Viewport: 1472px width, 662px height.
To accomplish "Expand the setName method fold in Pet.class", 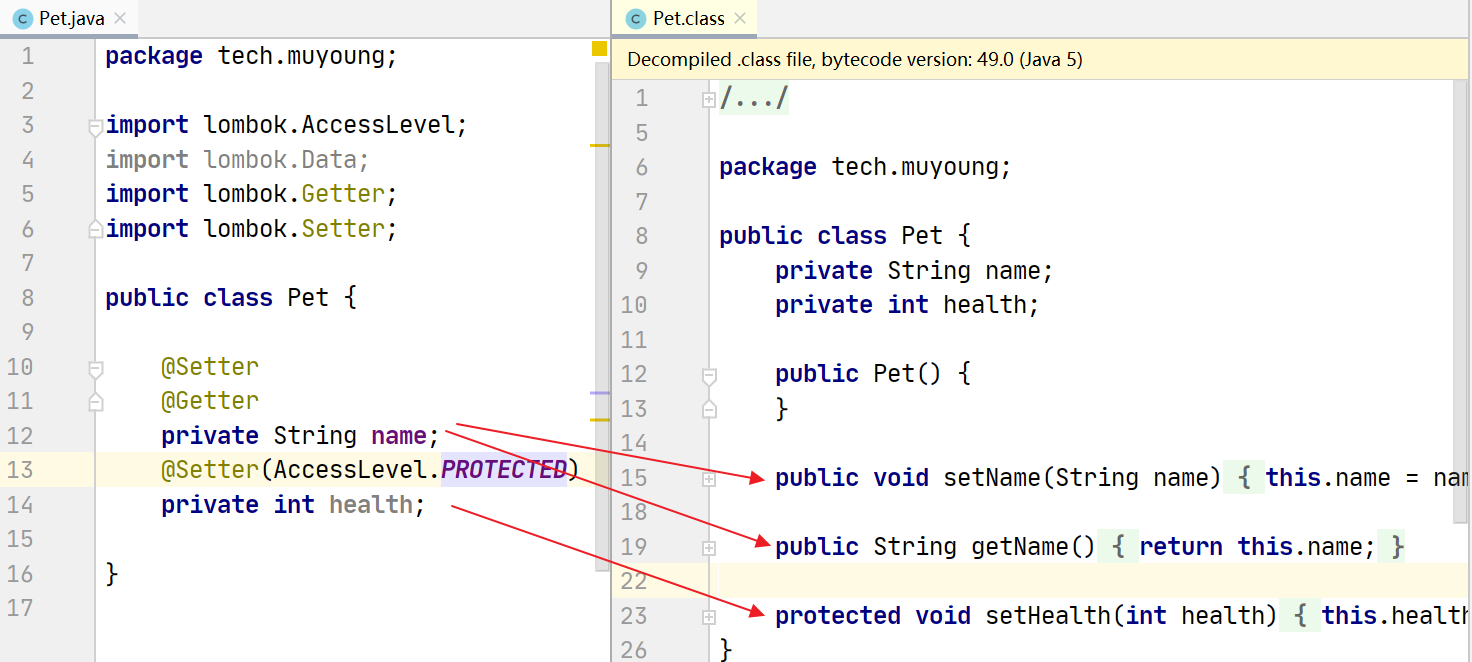I will [x=709, y=479].
